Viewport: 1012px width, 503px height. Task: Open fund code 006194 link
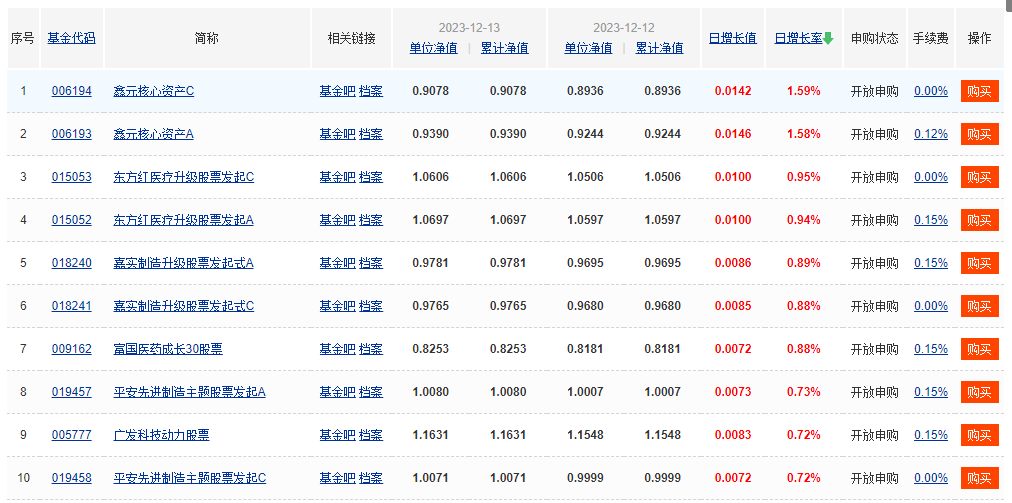(72, 91)
